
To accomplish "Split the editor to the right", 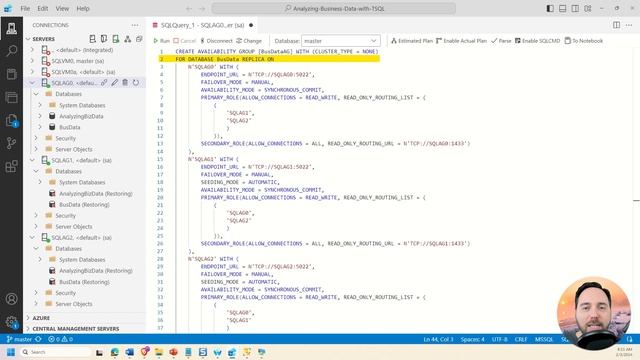I will (x=616, y=25).
